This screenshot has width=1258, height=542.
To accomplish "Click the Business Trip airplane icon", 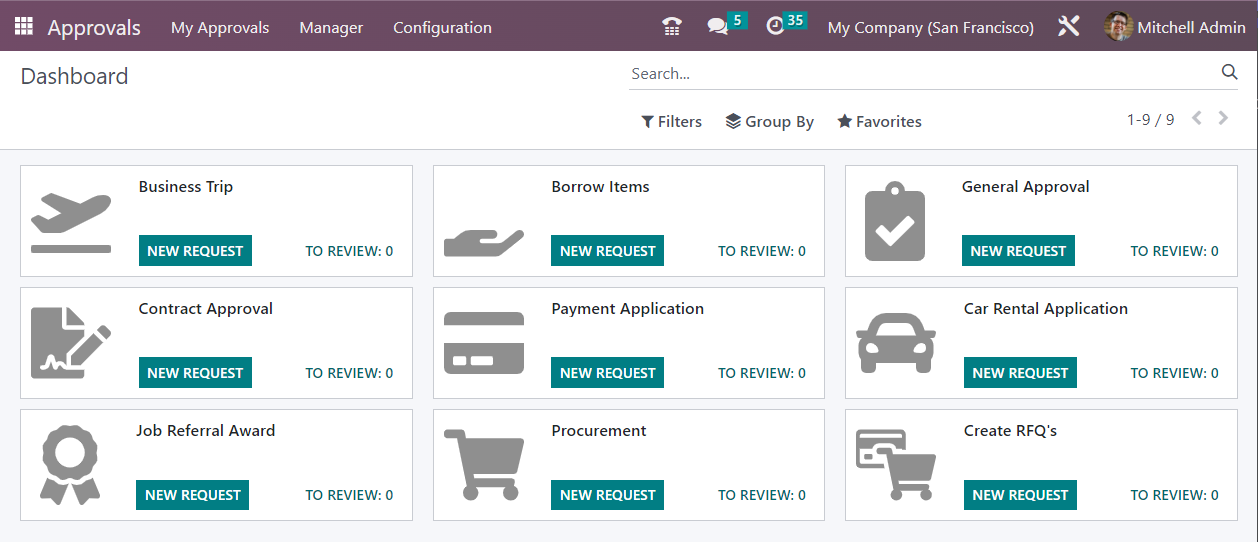I will [71, 223].
